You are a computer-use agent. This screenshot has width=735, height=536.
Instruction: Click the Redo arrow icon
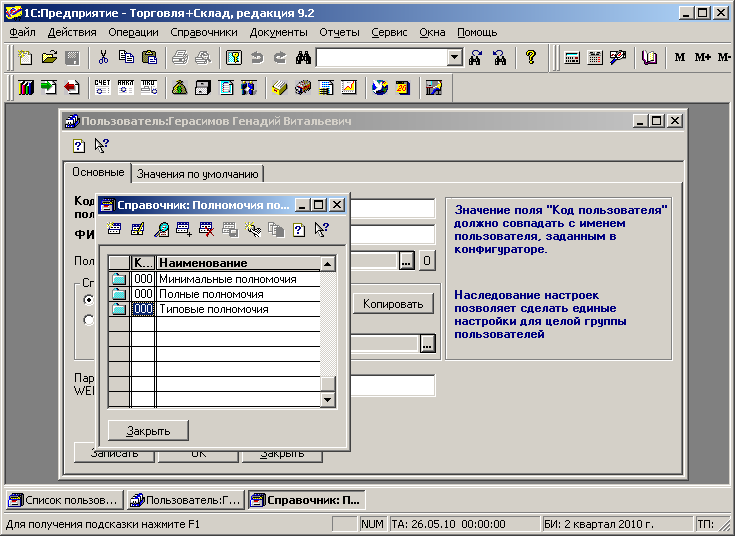pyautogui.click(x=280, y=58)
